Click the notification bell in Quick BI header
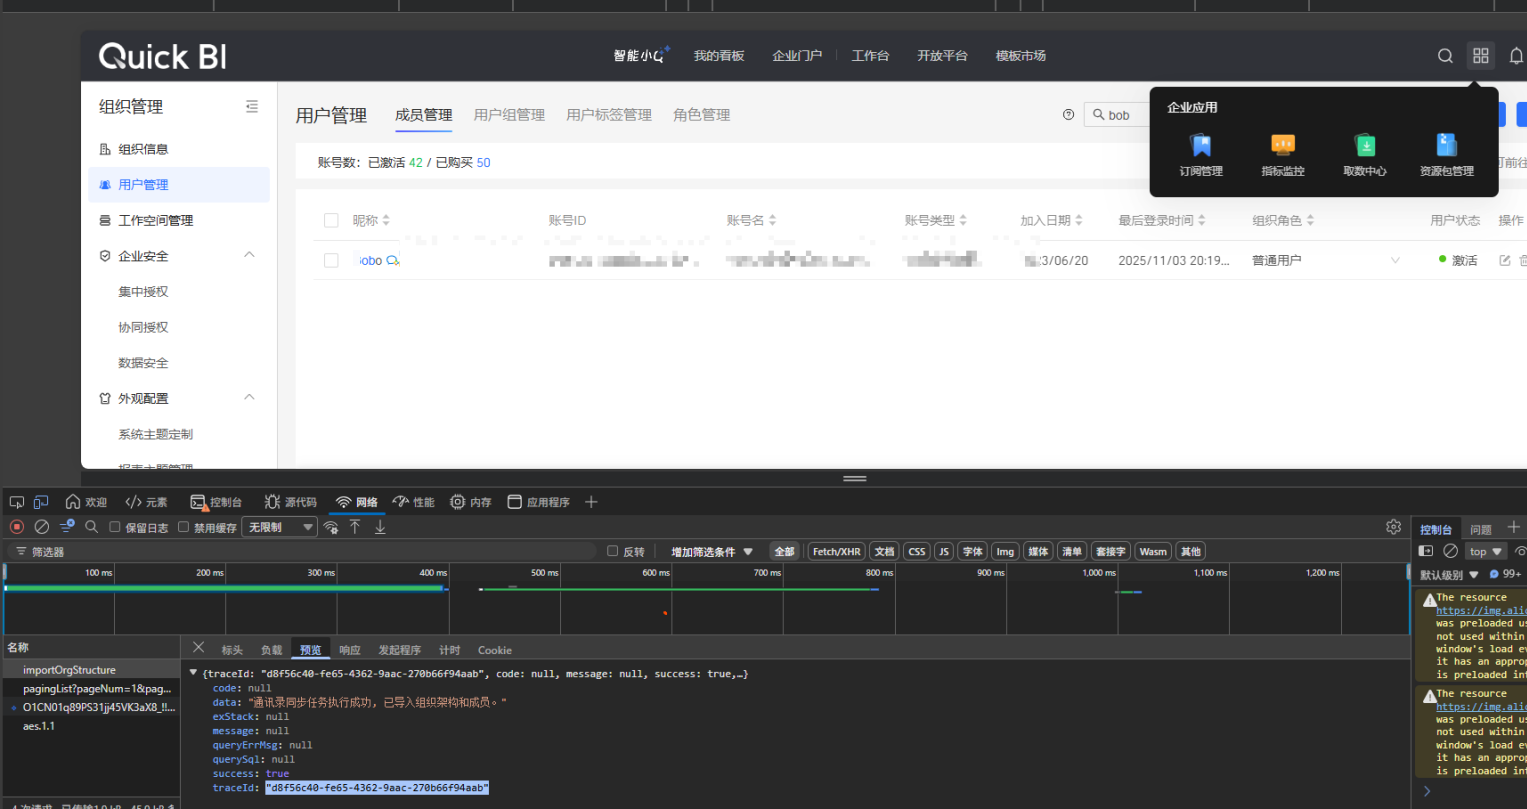Screen dimensions: 1527x809 (1516, 56)
